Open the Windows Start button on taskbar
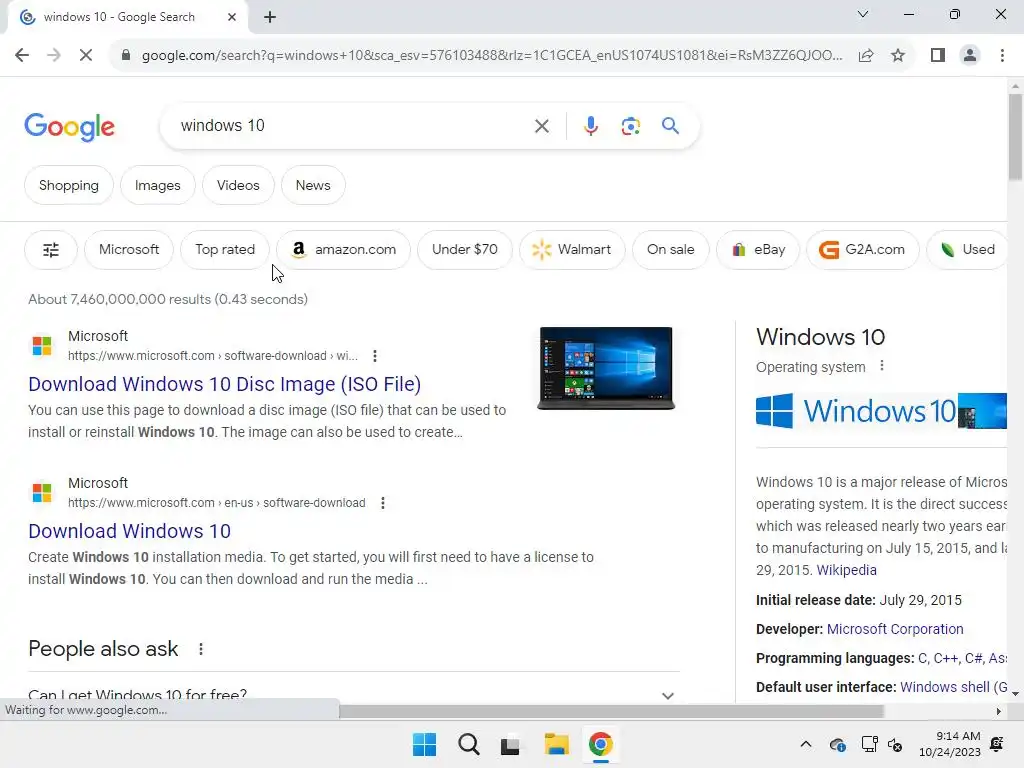Image resolution: width=1024 pixels, height=768 pixels. pyautogui.click(x=424, y=744)
